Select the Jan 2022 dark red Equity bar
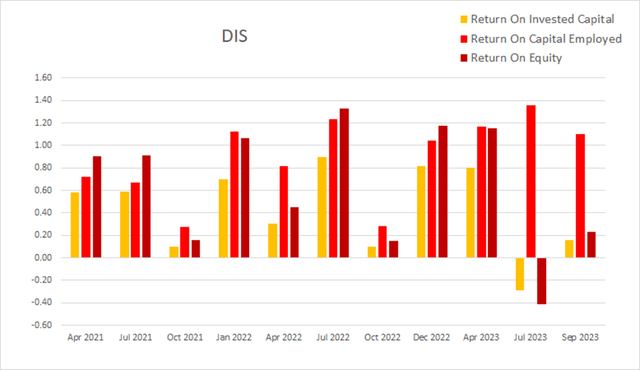 [x=245, y=198]
